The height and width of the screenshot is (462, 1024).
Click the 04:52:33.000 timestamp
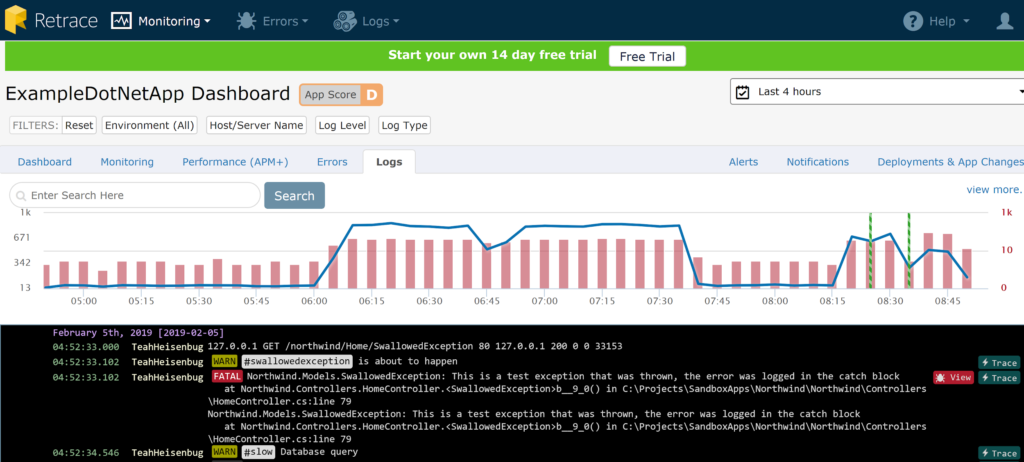click(x=86, y=346)
